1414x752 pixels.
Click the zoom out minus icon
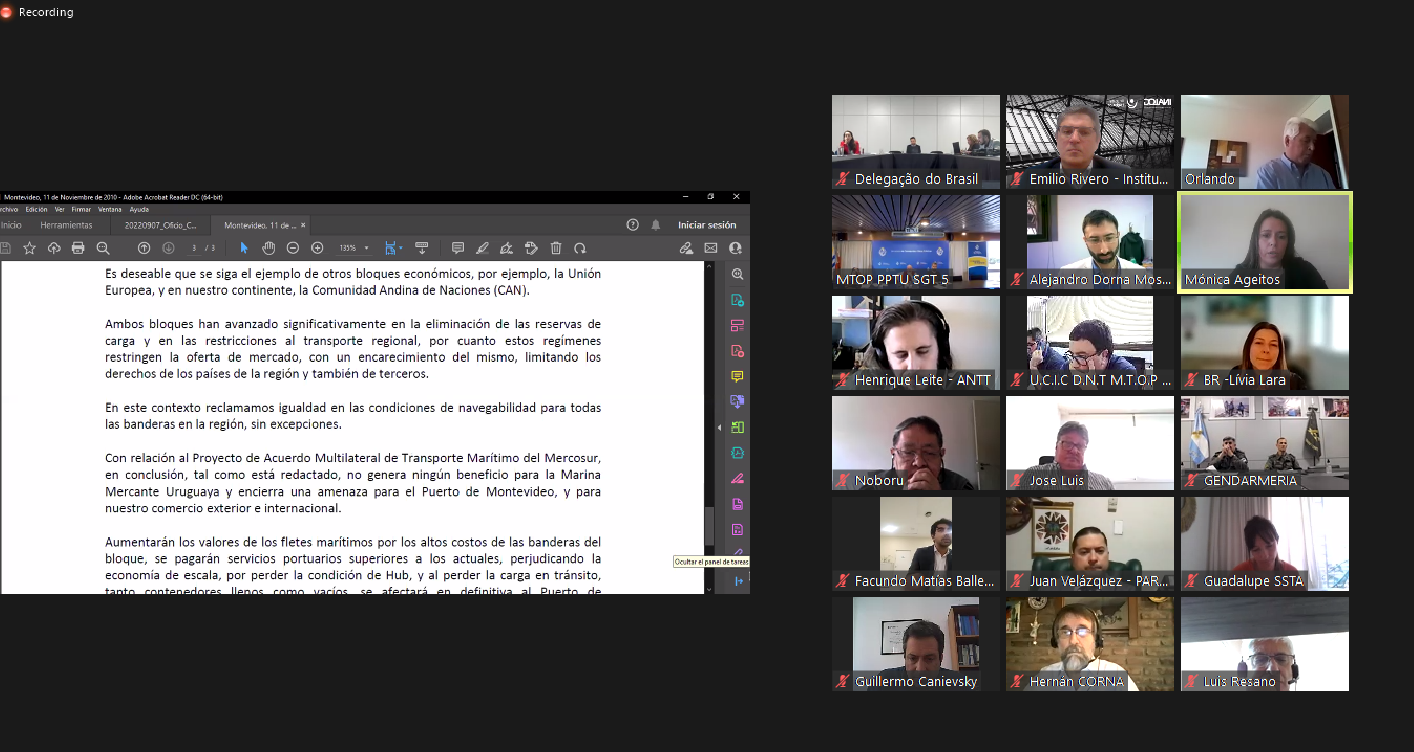tap(293, 248)
